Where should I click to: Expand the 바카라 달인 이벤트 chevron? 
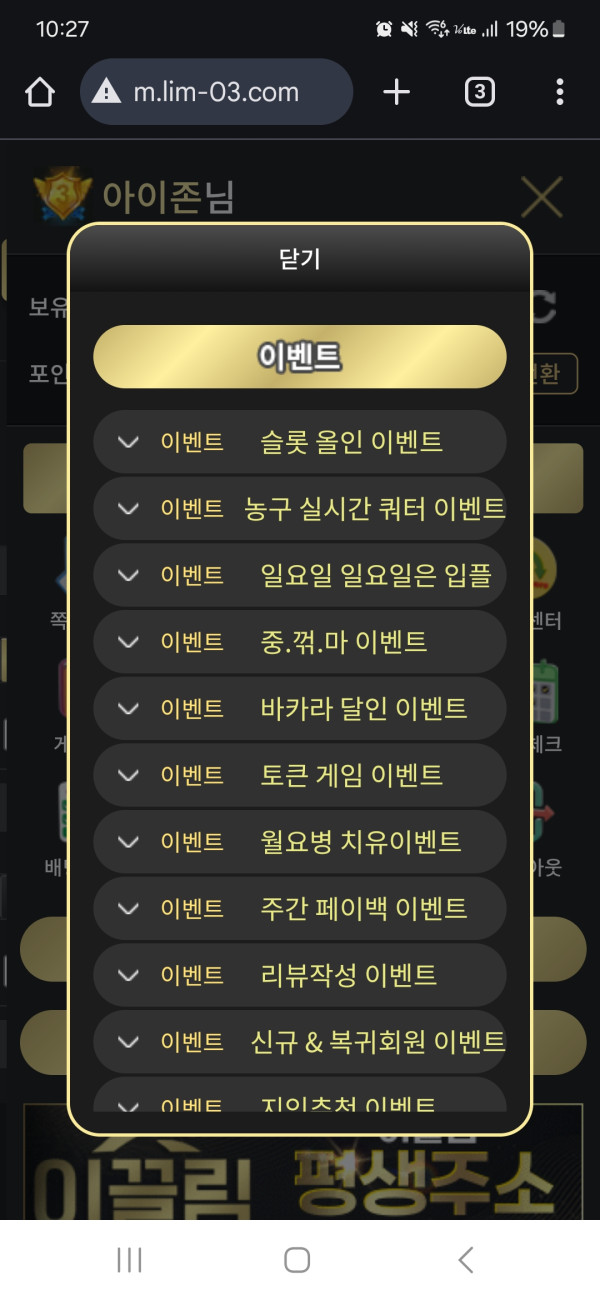(x=128, y=709)
